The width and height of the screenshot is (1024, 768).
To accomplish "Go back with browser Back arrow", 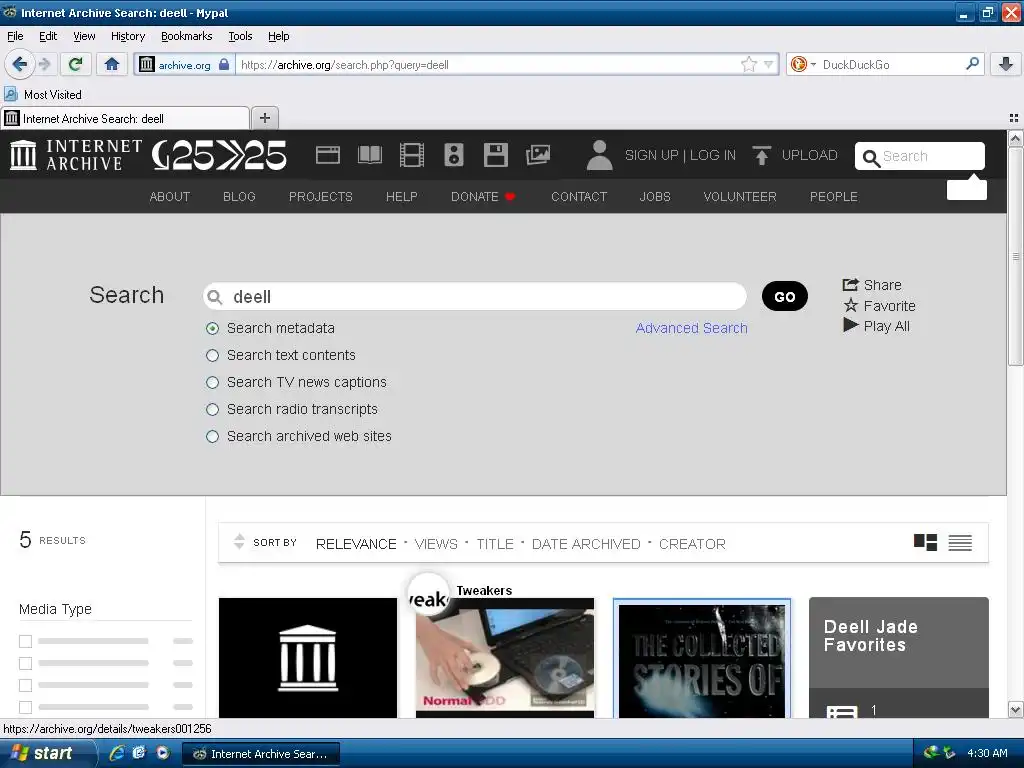I will (20, 64).
